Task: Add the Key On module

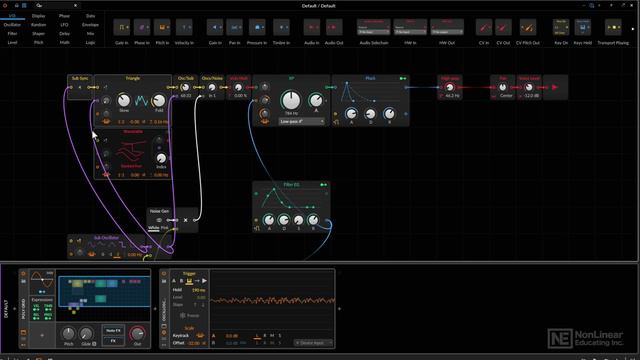Action: (x=561, y=27)
